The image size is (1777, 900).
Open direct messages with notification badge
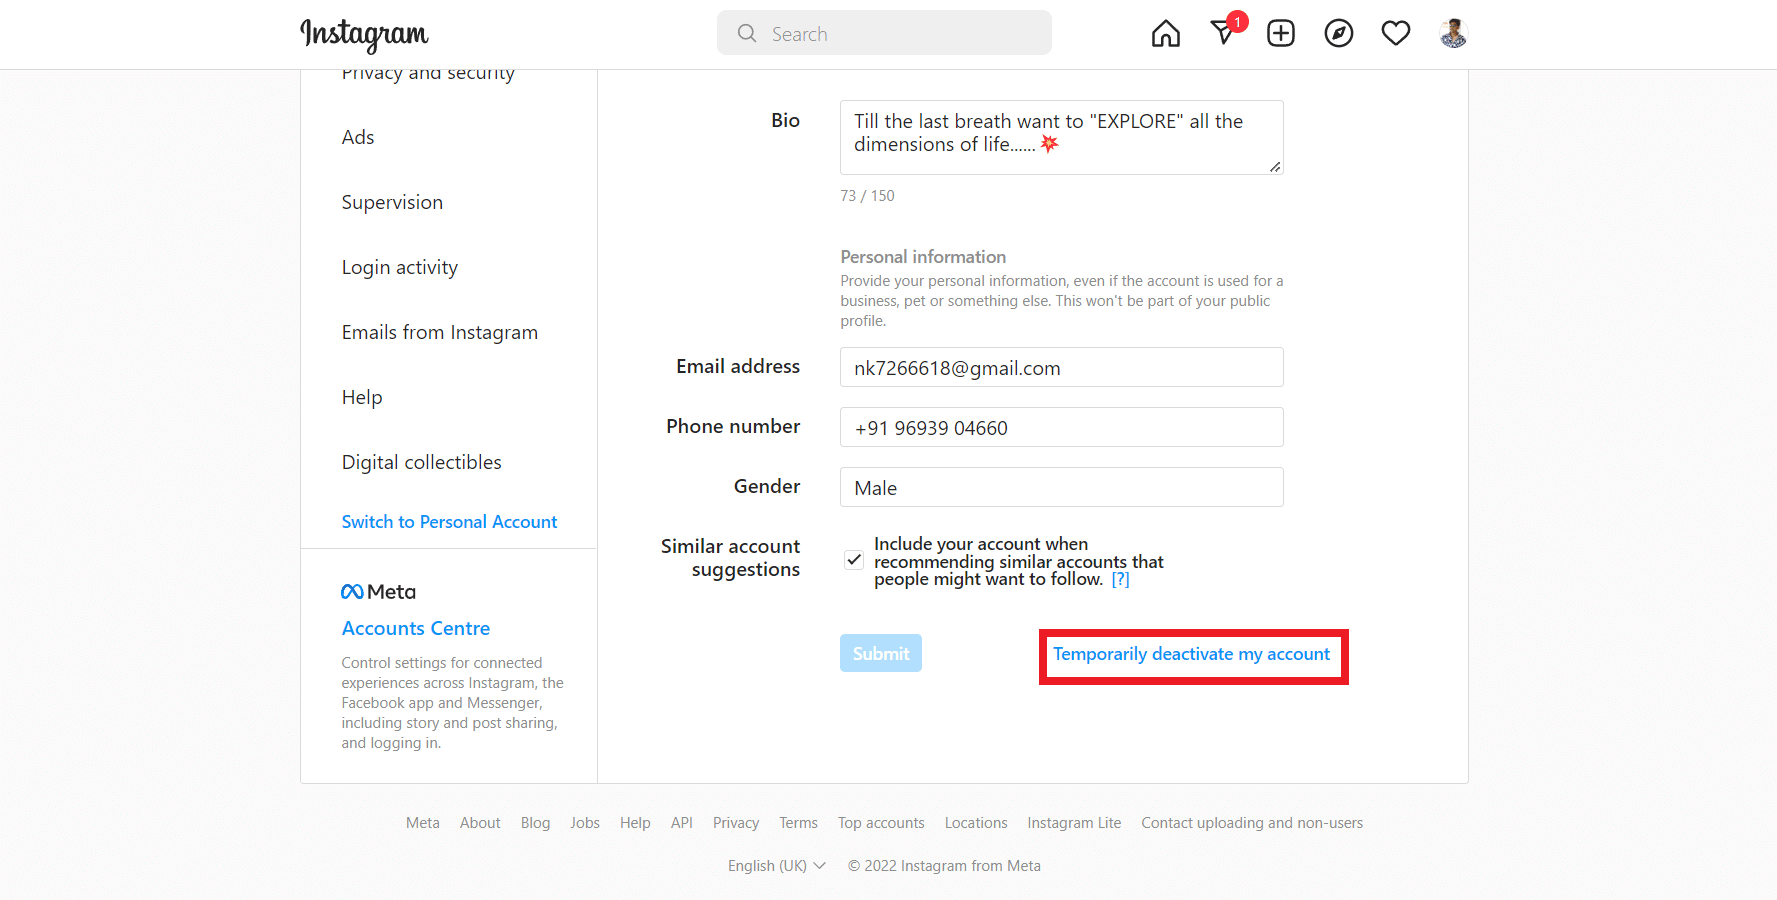[x=1224, y=31]
